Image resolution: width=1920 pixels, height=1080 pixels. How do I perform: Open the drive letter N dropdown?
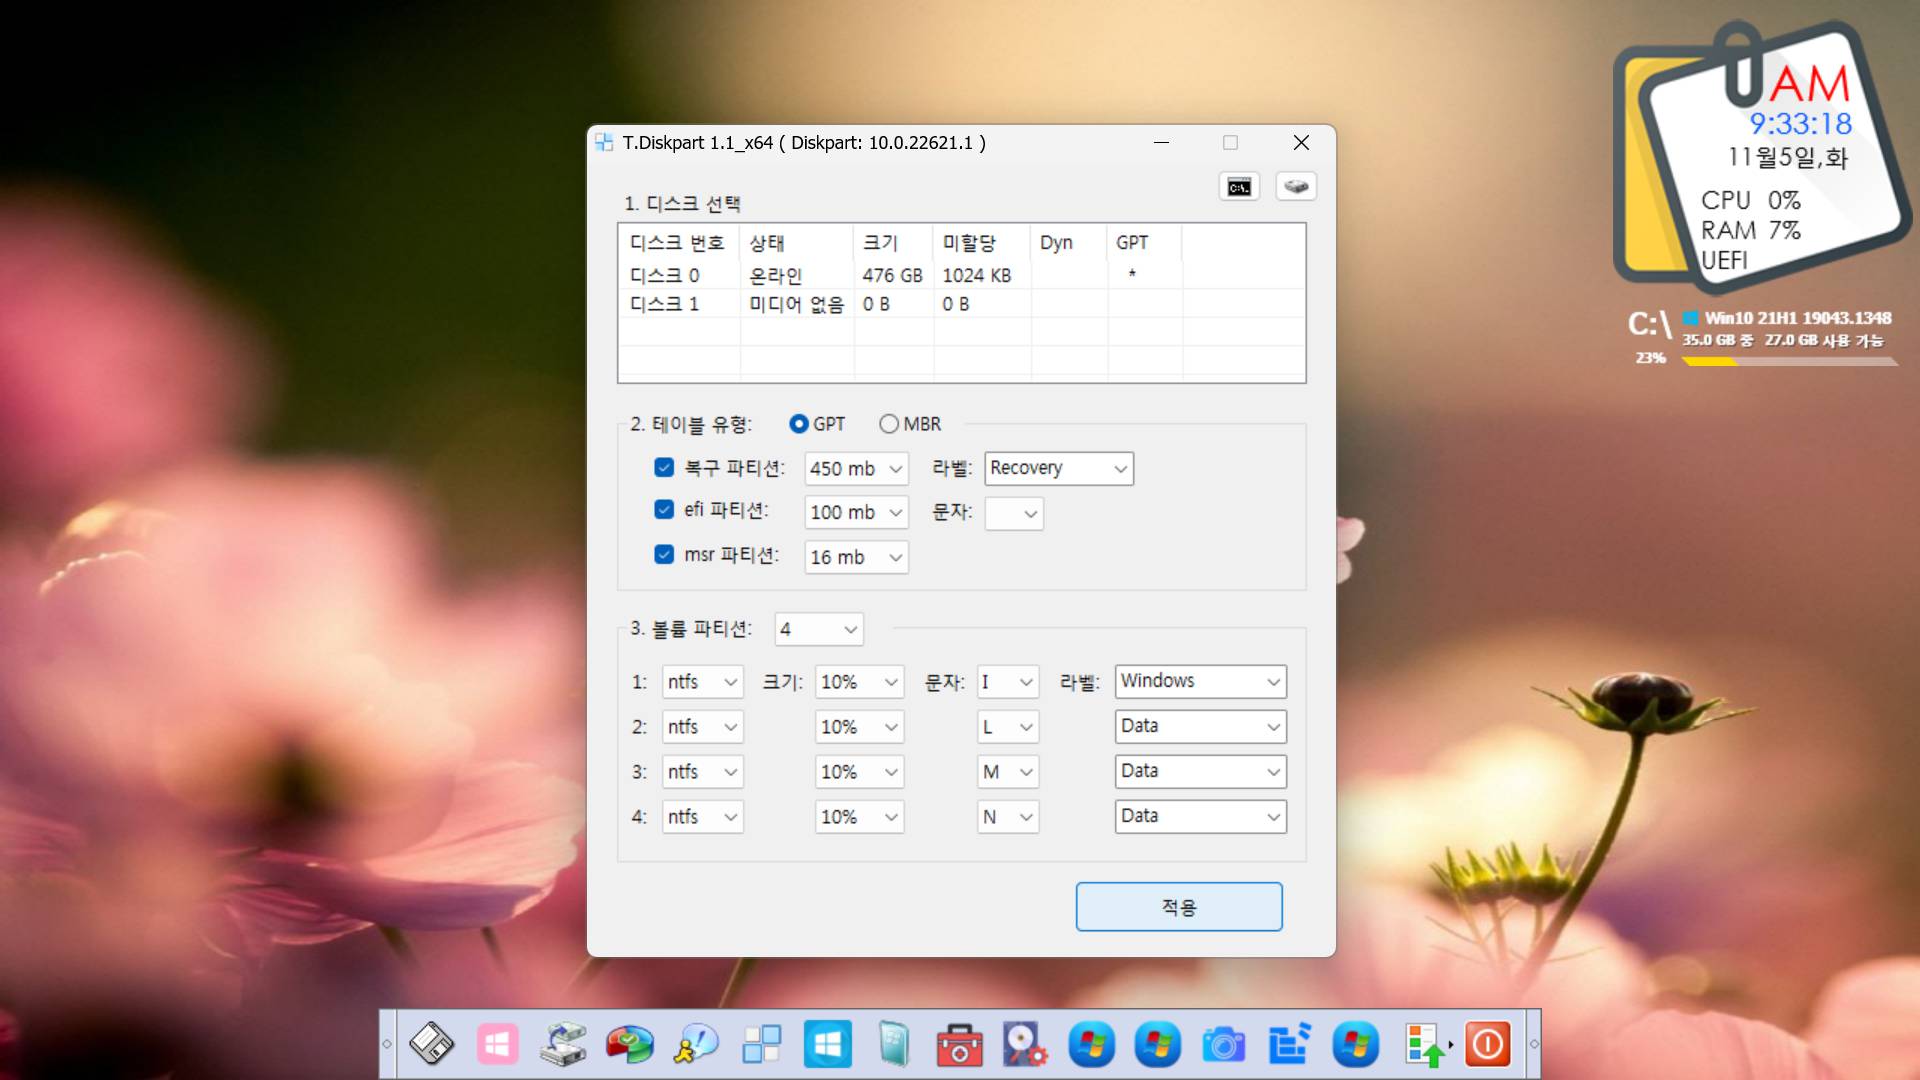point(1008,817)
